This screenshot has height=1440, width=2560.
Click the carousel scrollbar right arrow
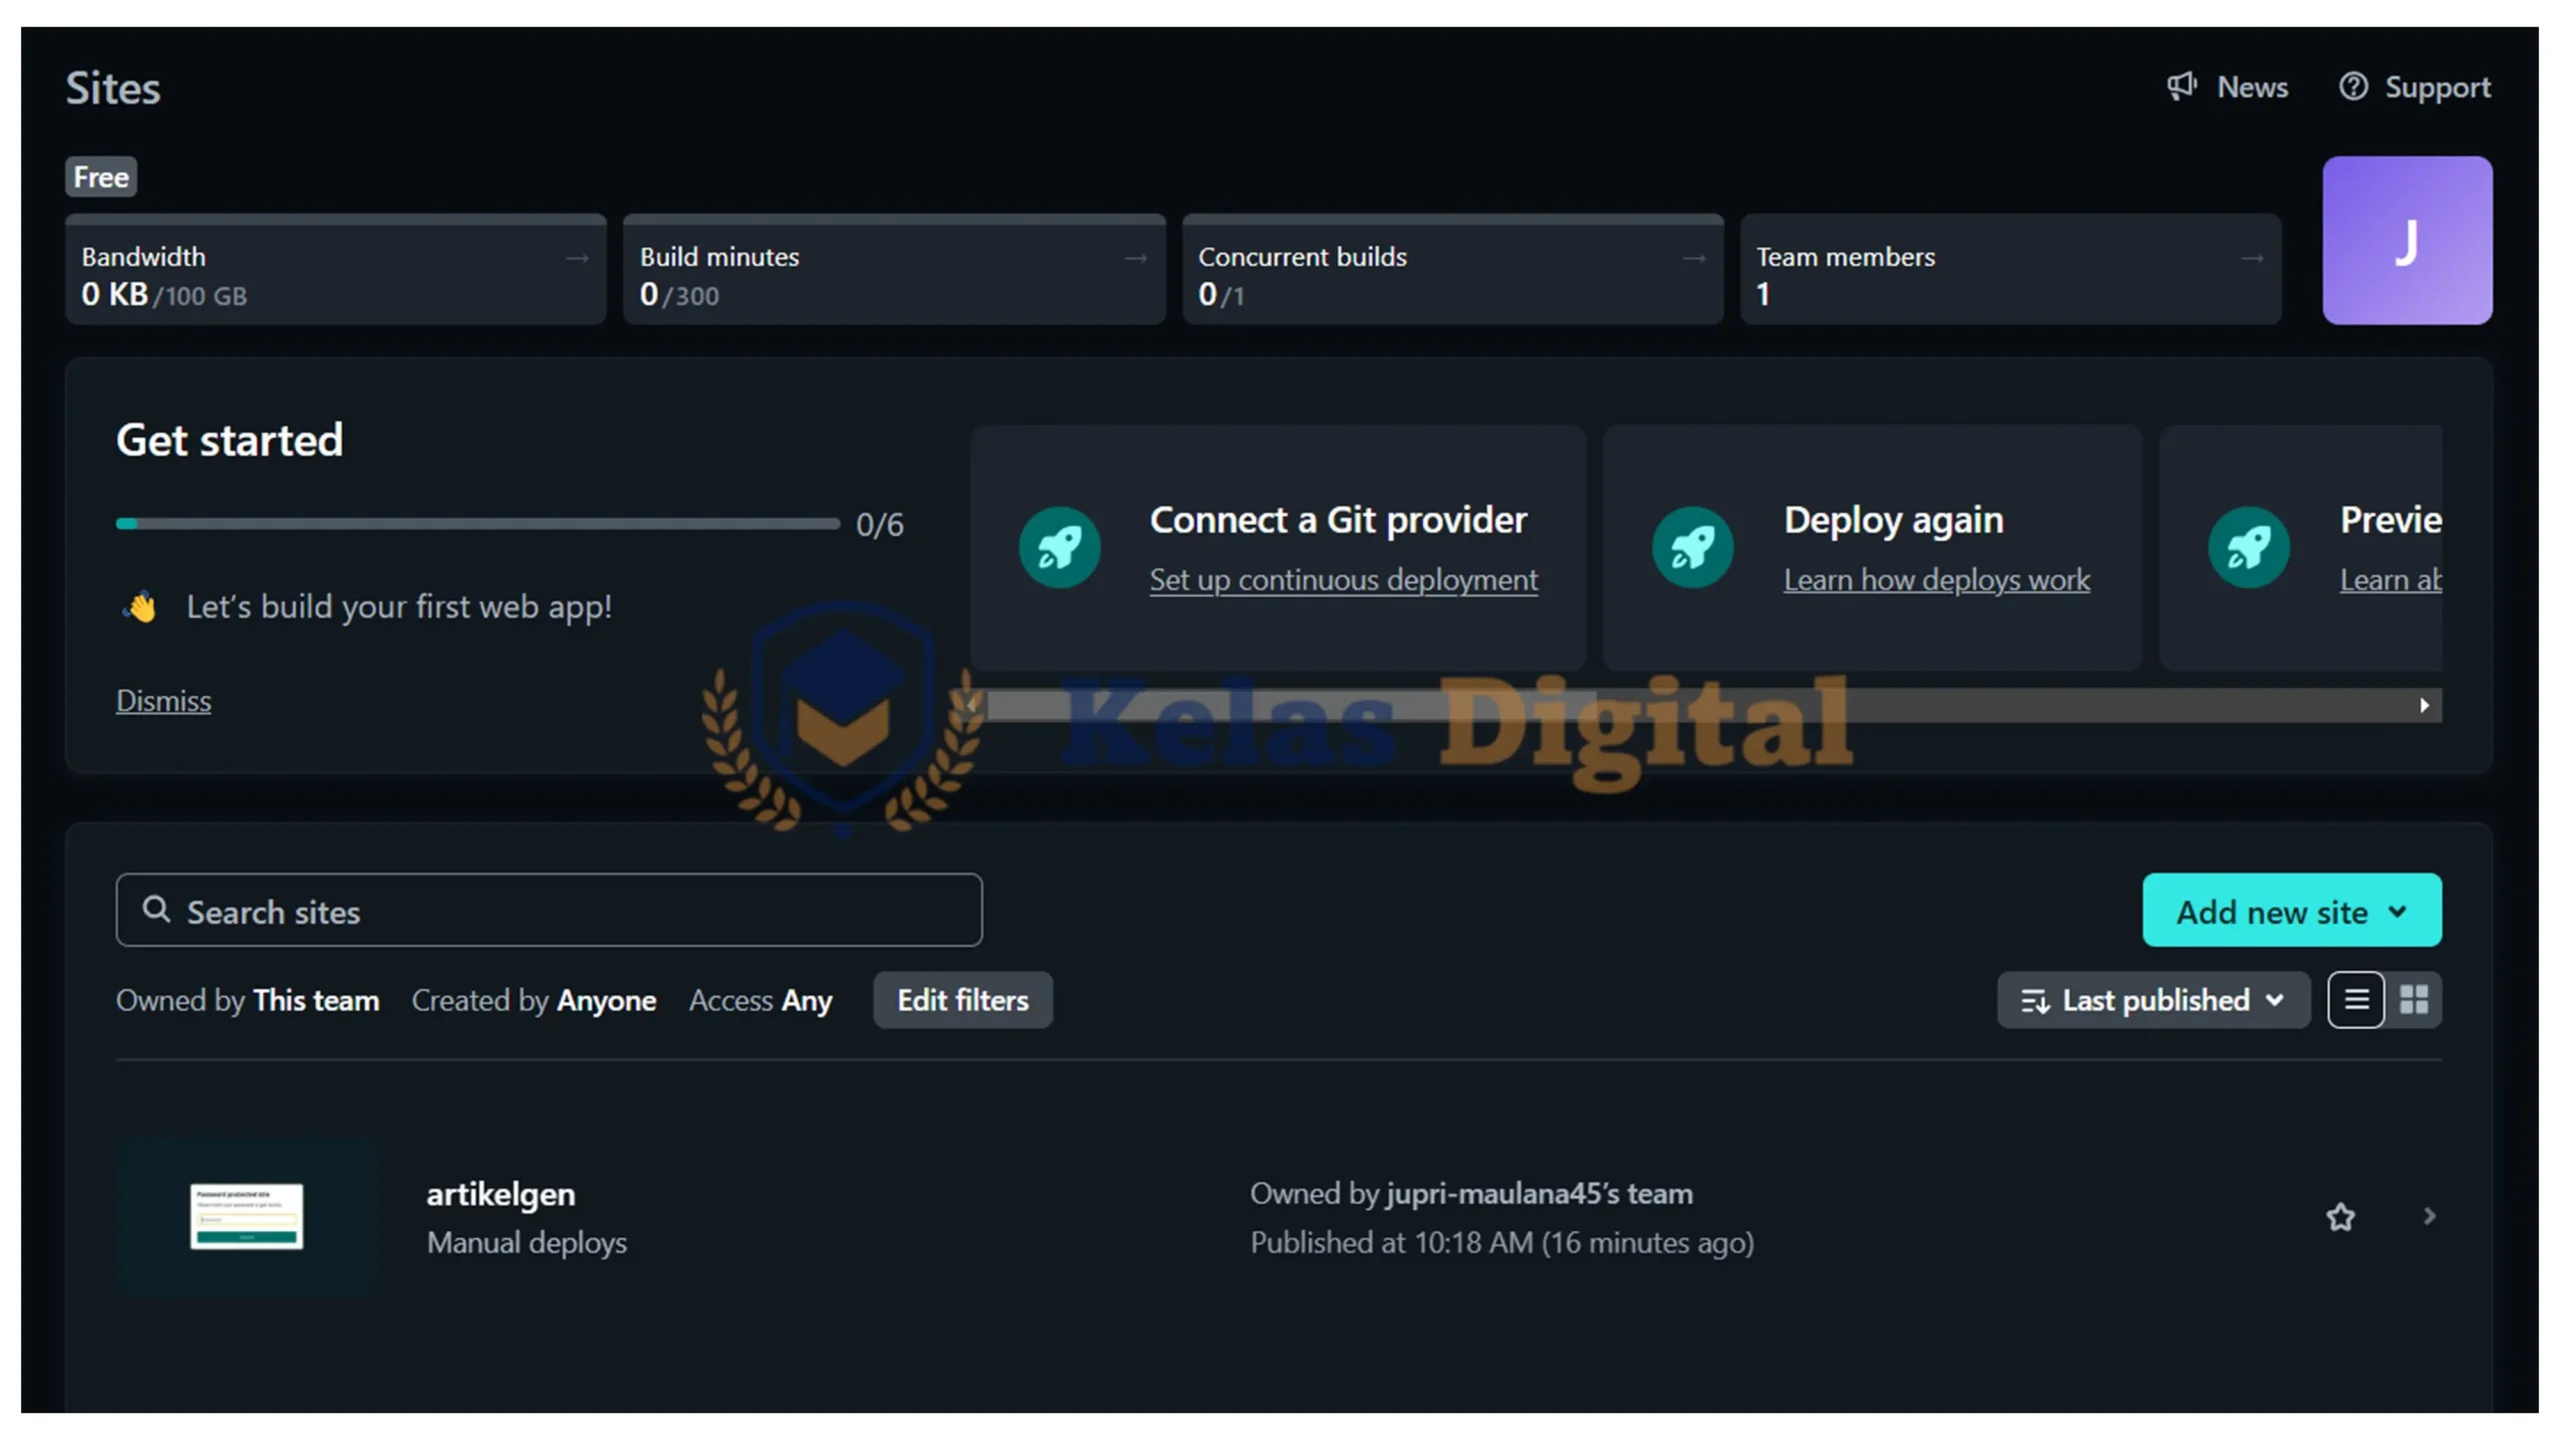click(2424, 706)
